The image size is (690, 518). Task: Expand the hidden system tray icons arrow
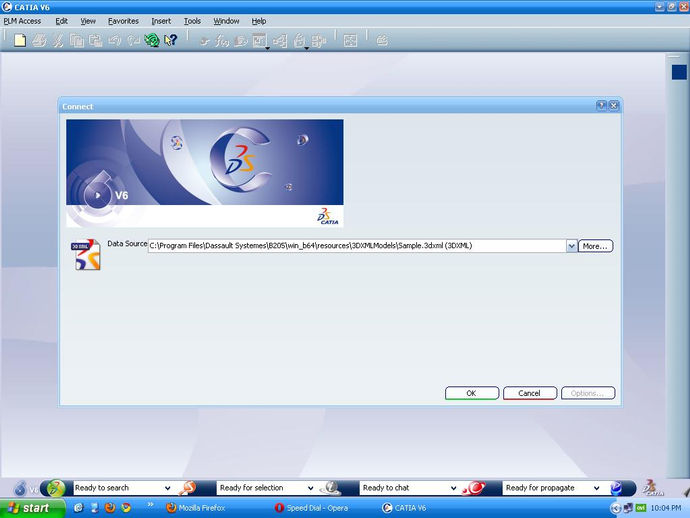[615, 508]
